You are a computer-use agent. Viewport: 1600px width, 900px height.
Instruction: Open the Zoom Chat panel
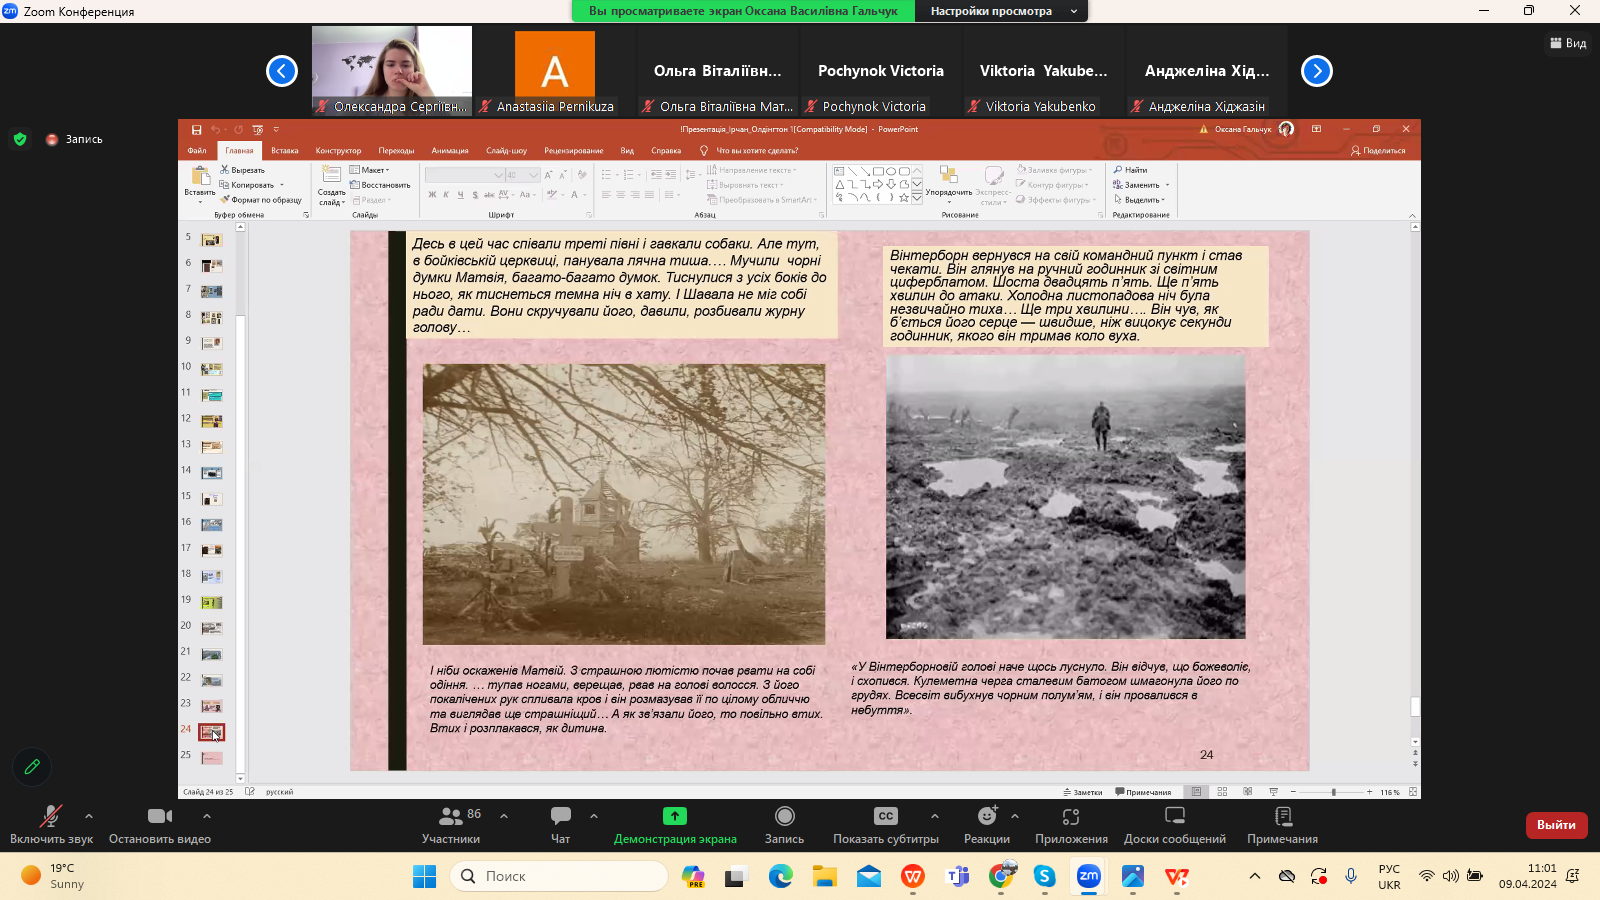(x=561, y=817)
